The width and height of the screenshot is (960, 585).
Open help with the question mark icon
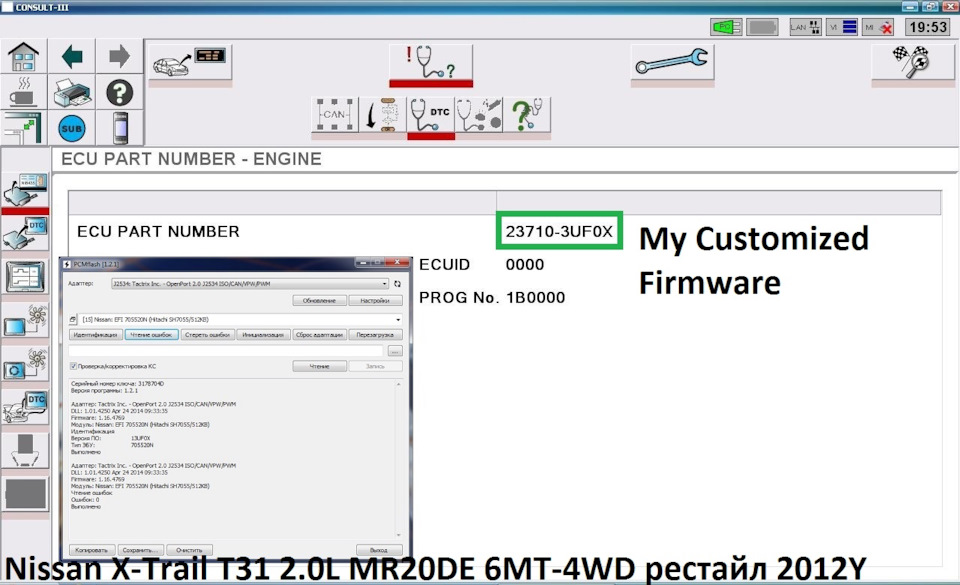119,93
